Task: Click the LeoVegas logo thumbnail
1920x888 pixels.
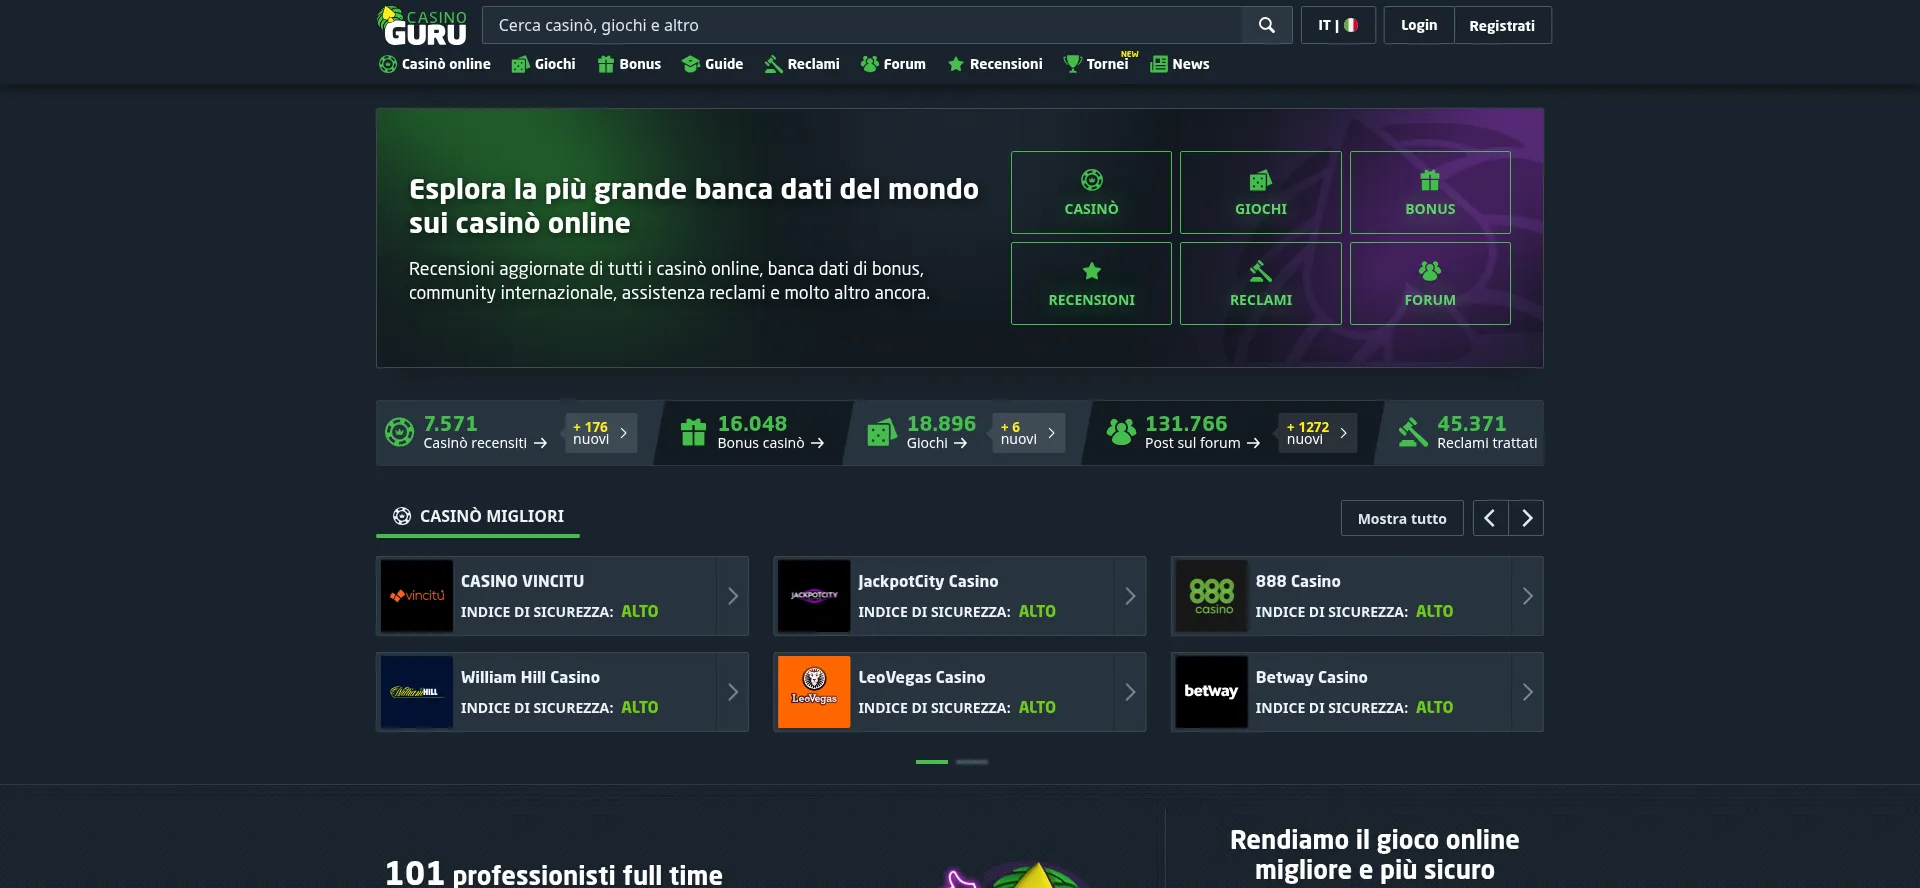Action: [x=814, y=692]
